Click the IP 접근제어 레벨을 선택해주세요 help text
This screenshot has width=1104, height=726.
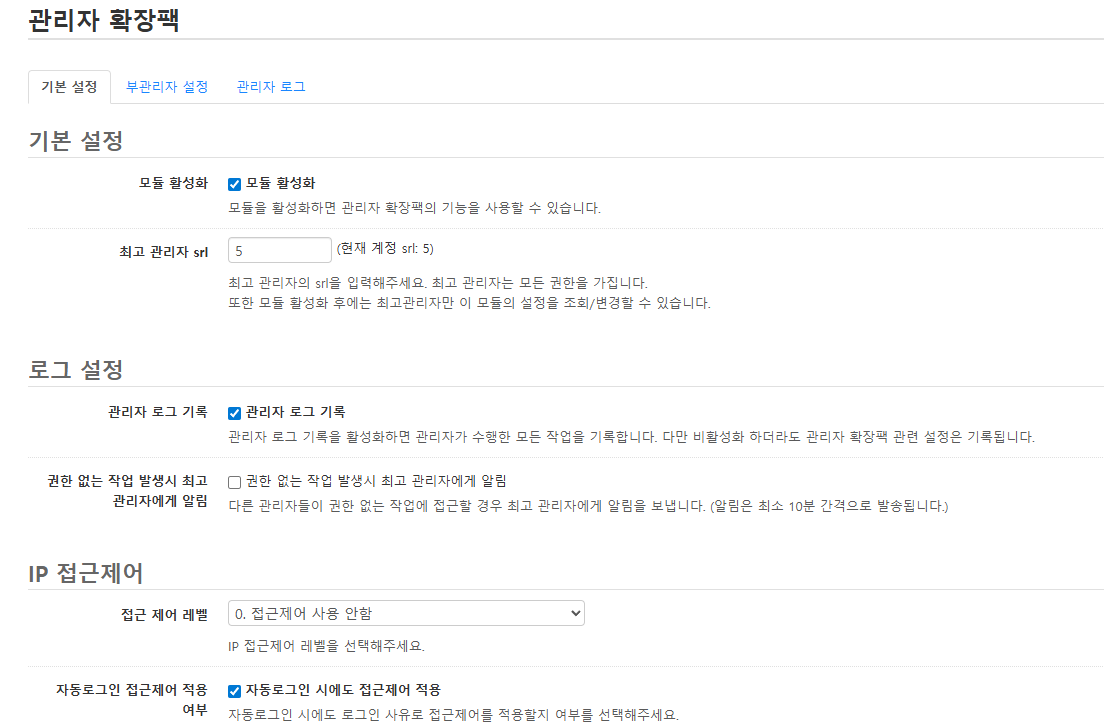coord(326,646)
